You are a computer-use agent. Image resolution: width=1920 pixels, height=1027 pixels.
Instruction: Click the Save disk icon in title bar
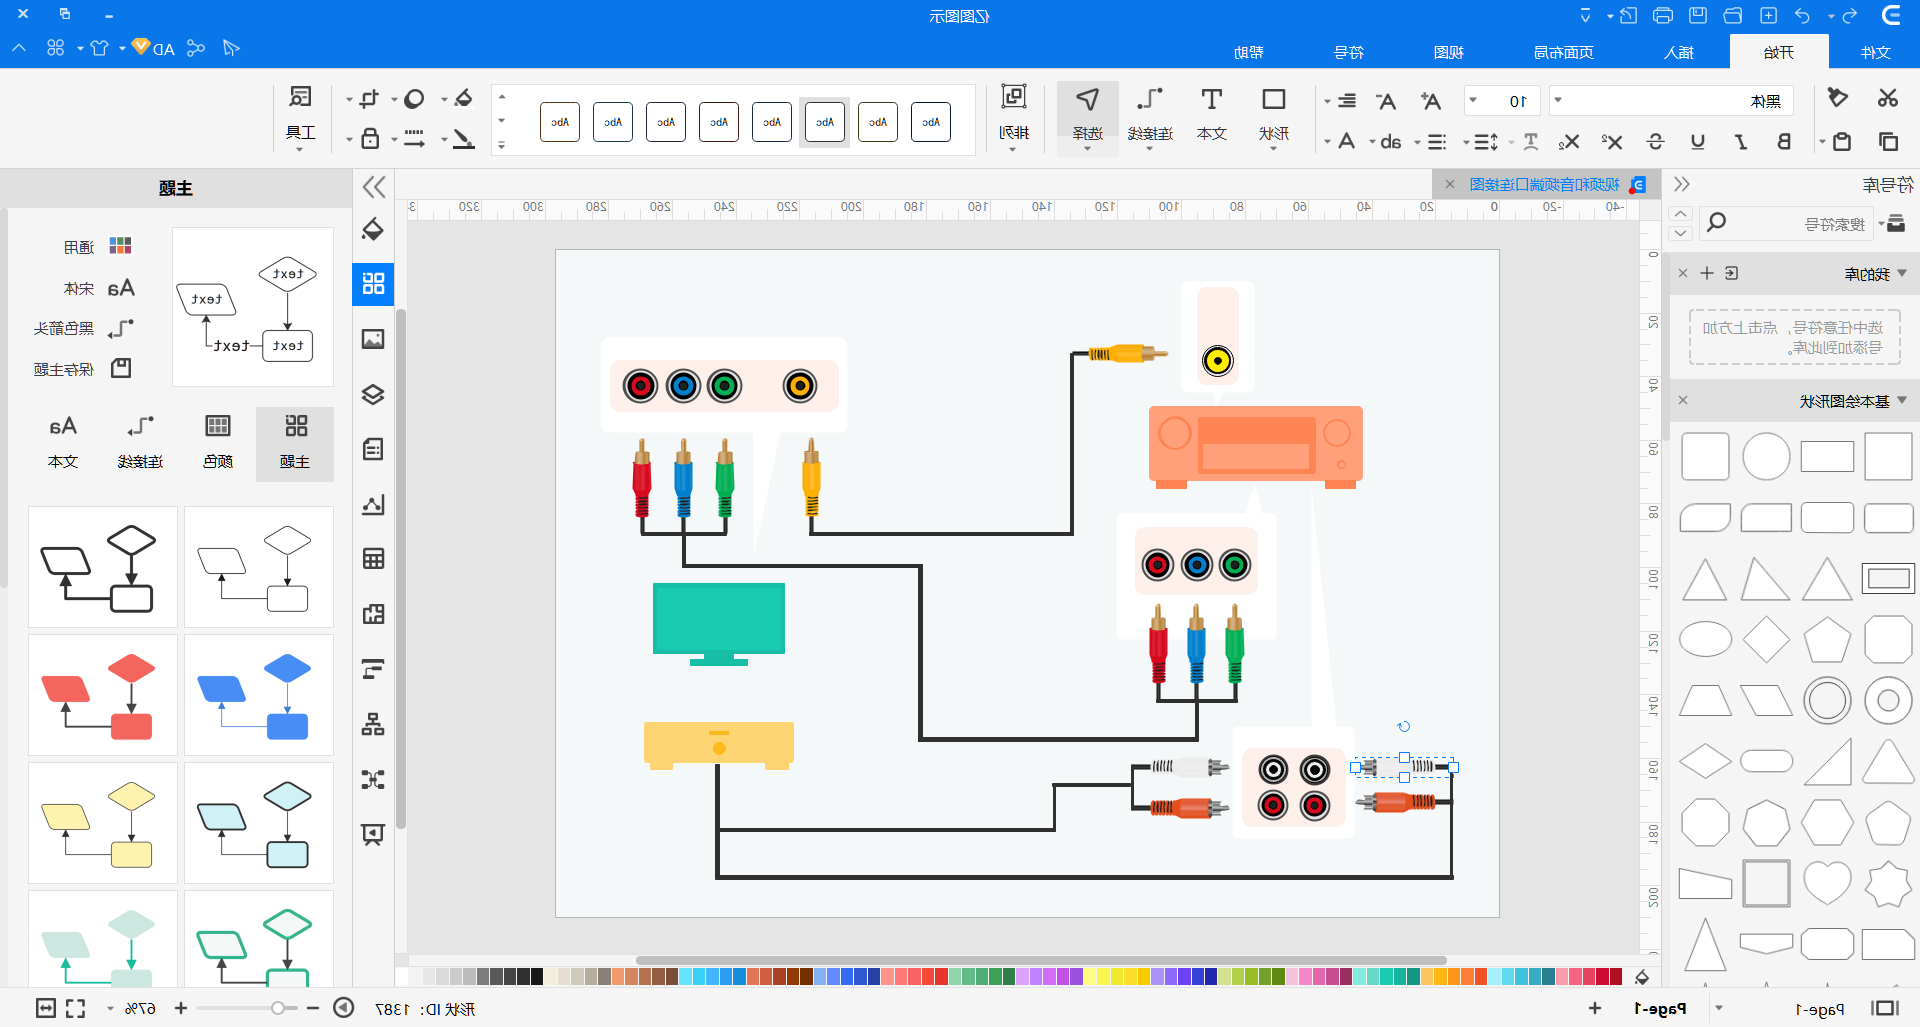(x=1698, y=15)
